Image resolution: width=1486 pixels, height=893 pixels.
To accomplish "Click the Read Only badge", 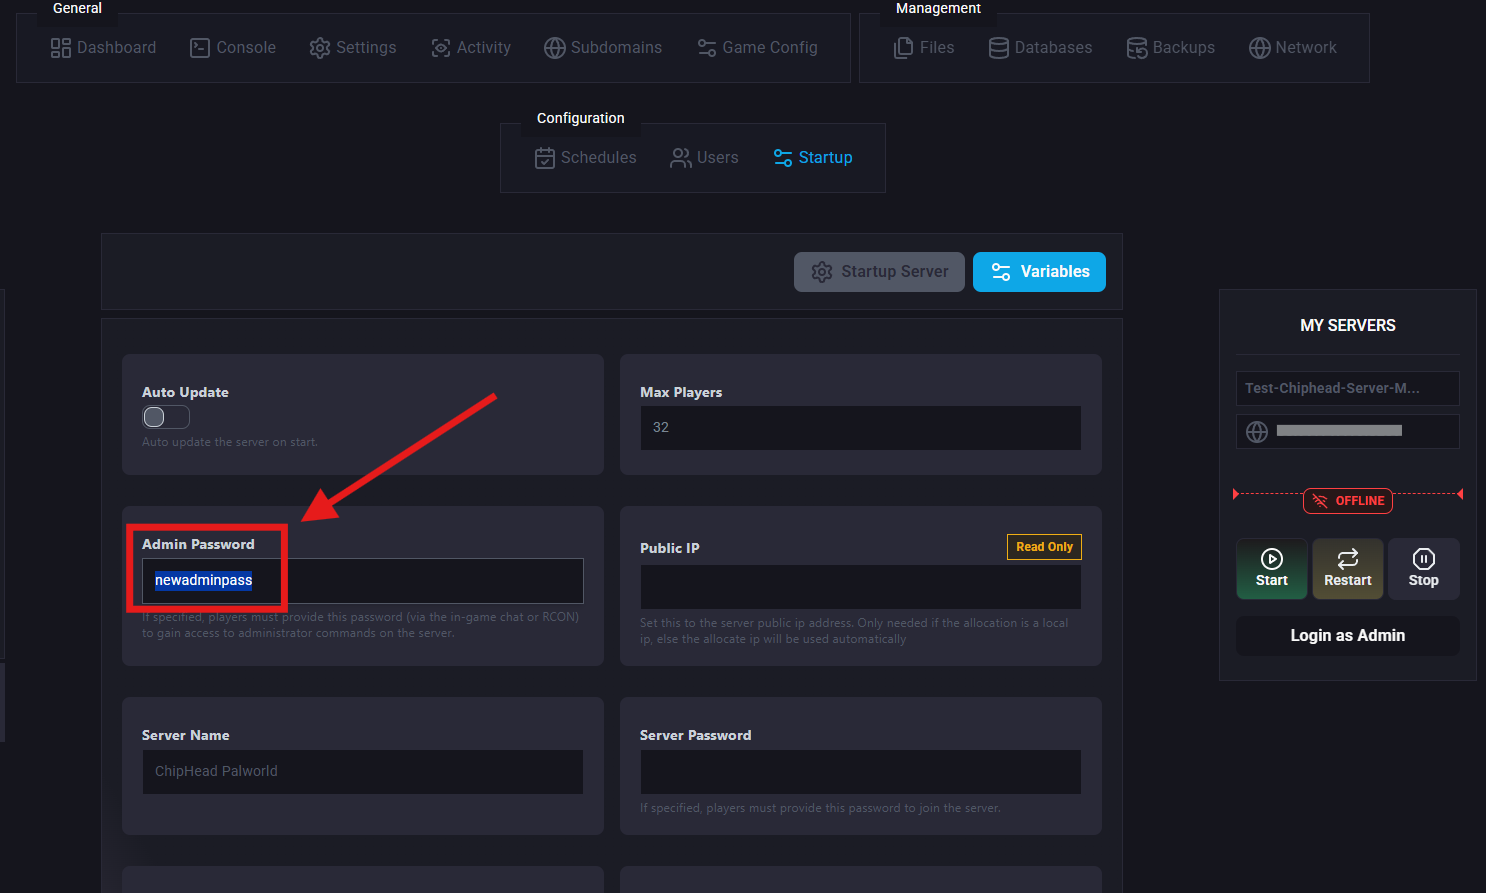I will pyautogui.click(x=1044, y=547).
